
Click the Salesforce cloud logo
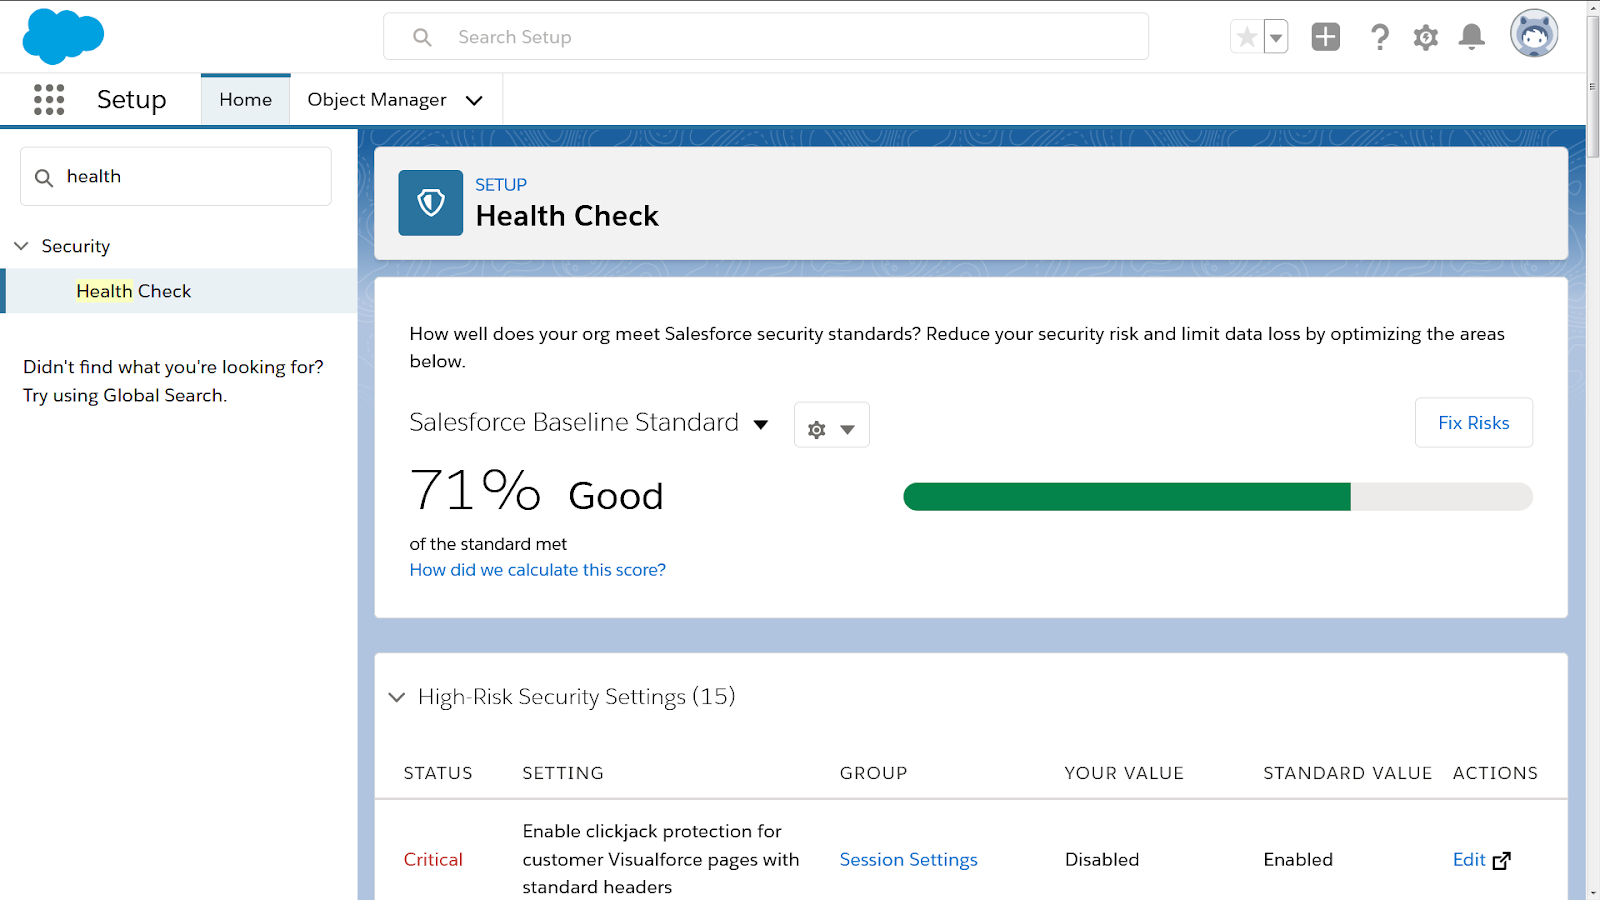click(x=63, y=36)
